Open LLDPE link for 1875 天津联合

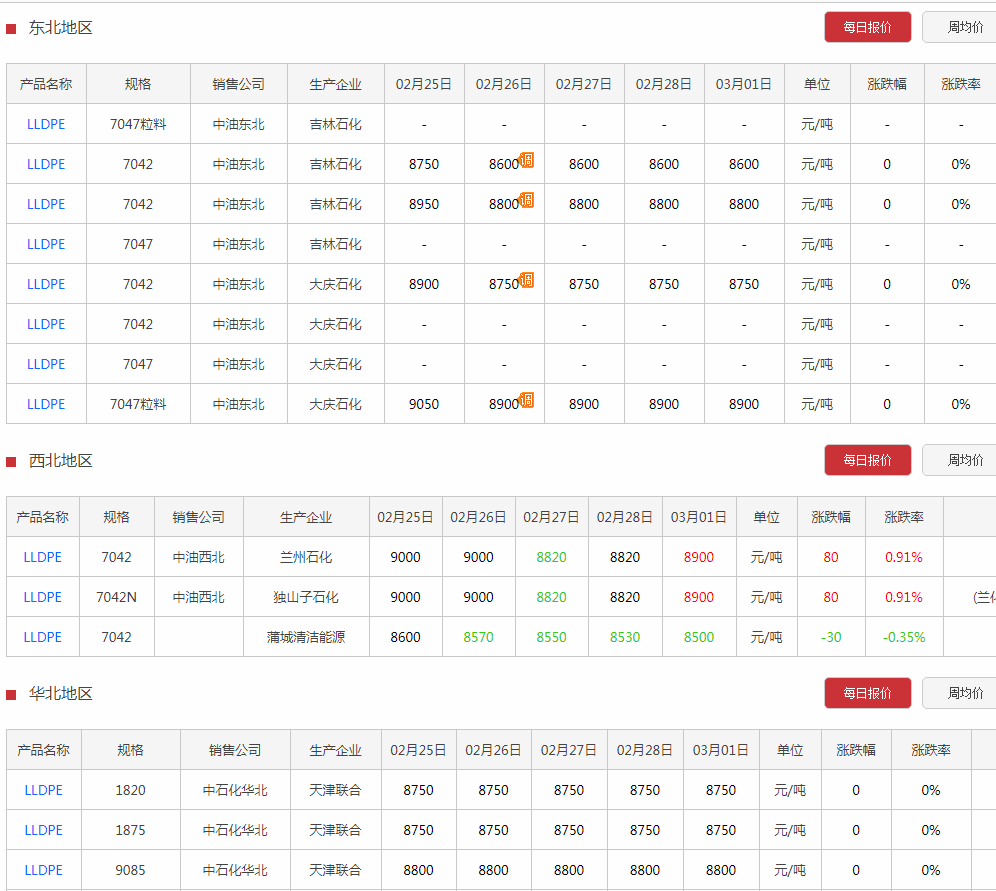(x=43, y=831)
